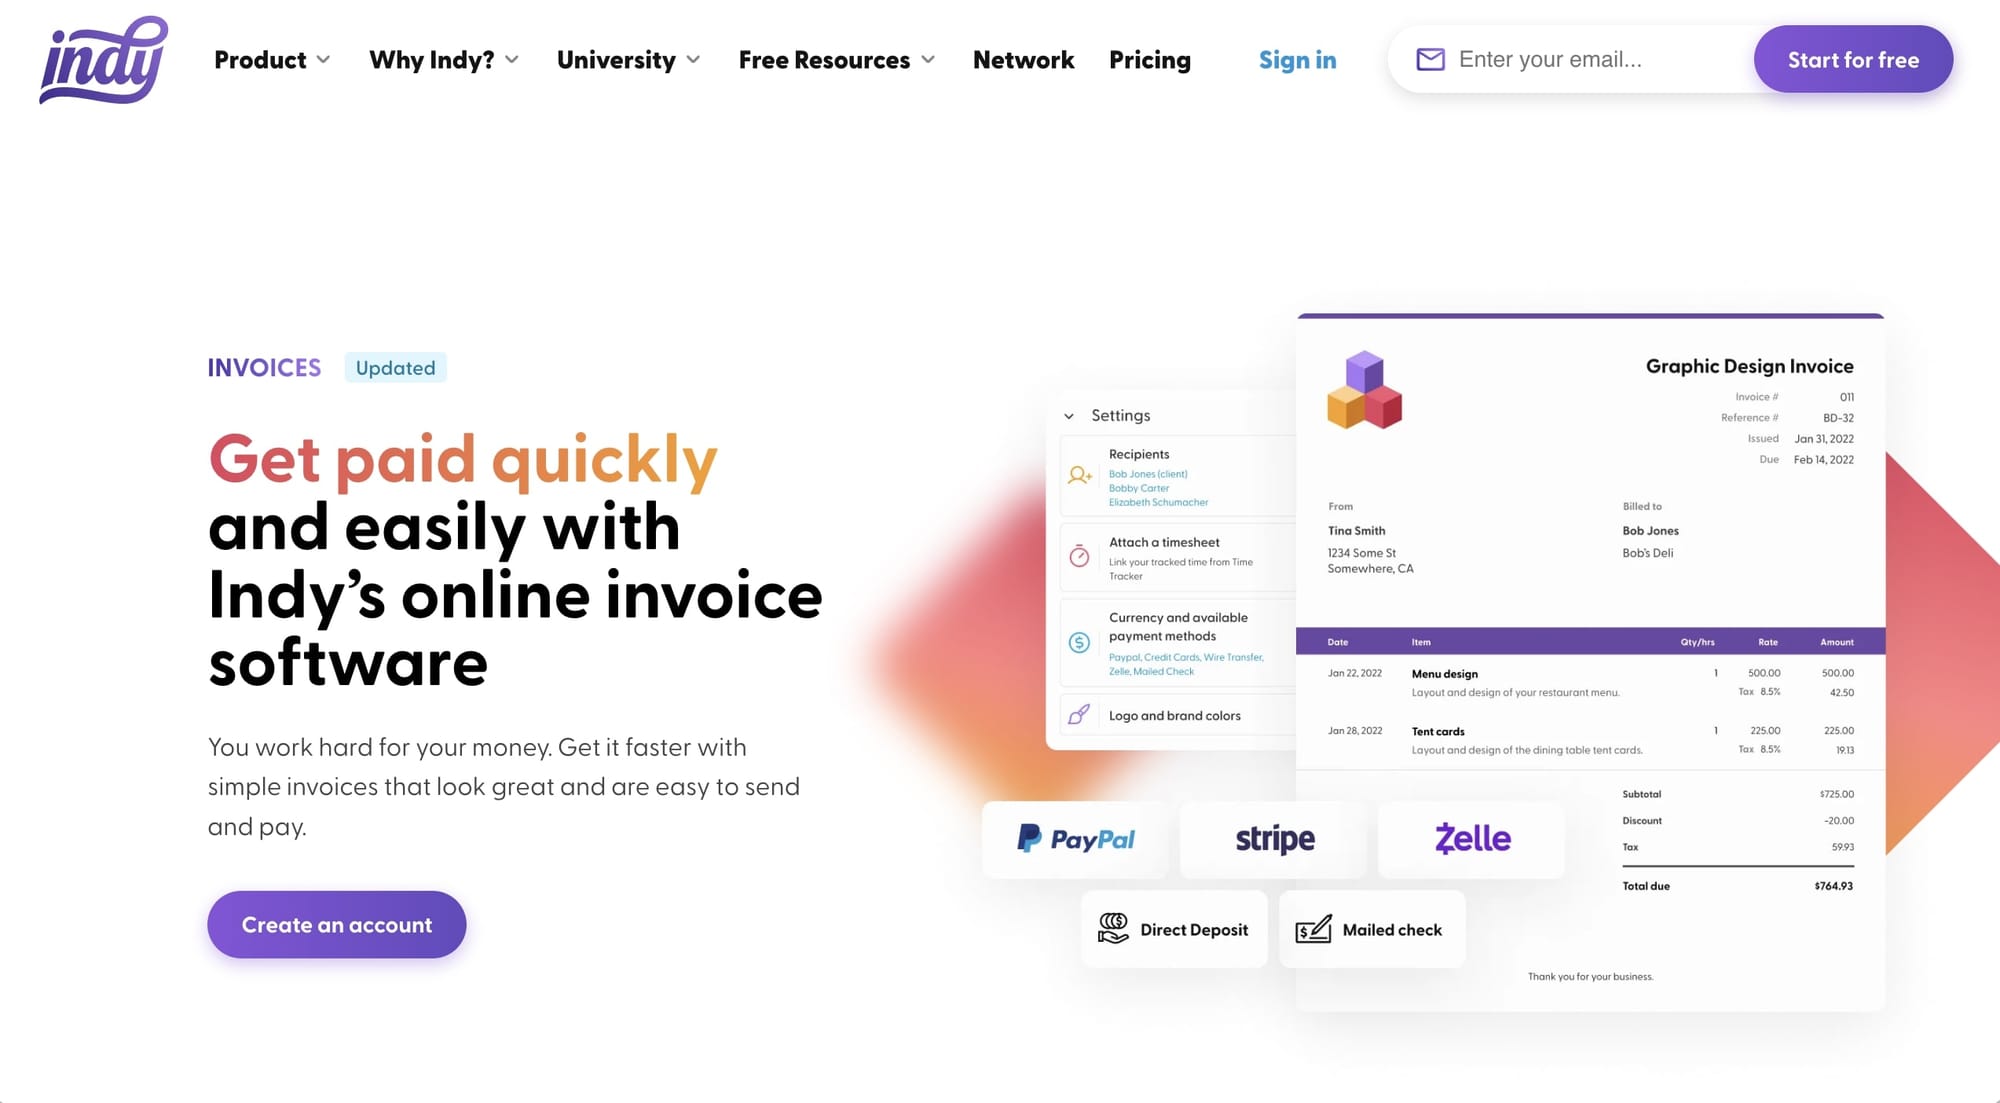Click the Zelle payment method icon

click(1472, 839)
